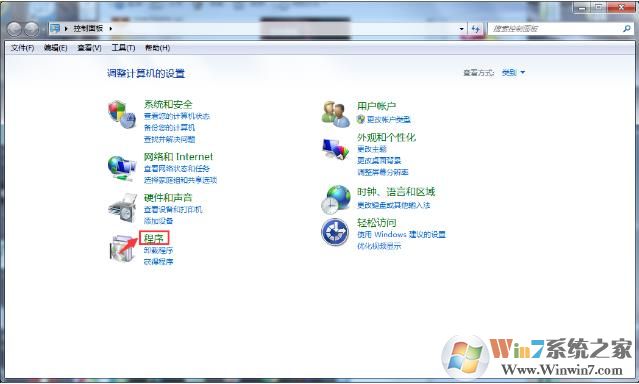Click 添加设备 link
This screenshot has height=384, width=639.
click(x=159, y=221)
